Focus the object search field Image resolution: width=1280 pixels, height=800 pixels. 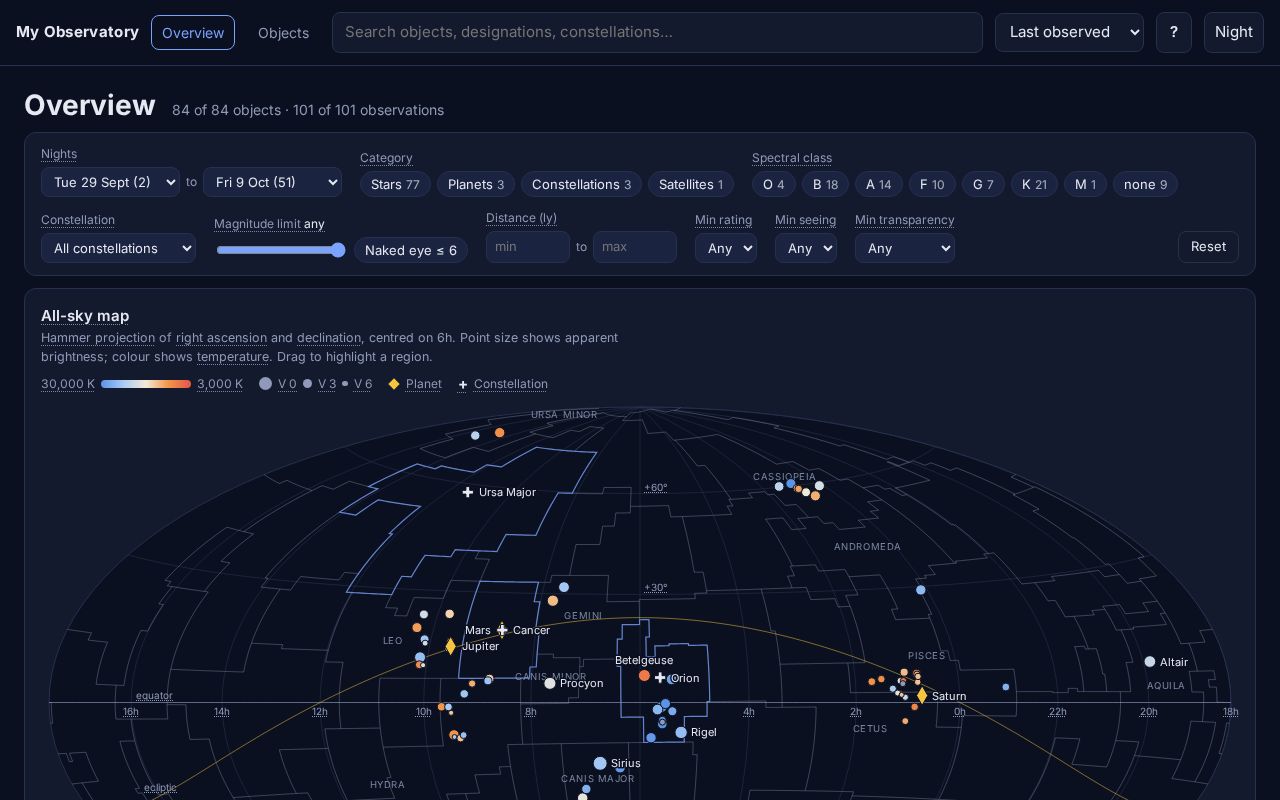(x=657, y=32)
